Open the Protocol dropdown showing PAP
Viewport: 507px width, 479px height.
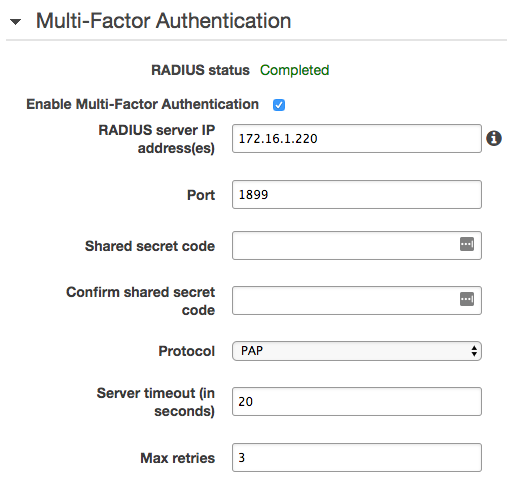[x=357, y=351]
